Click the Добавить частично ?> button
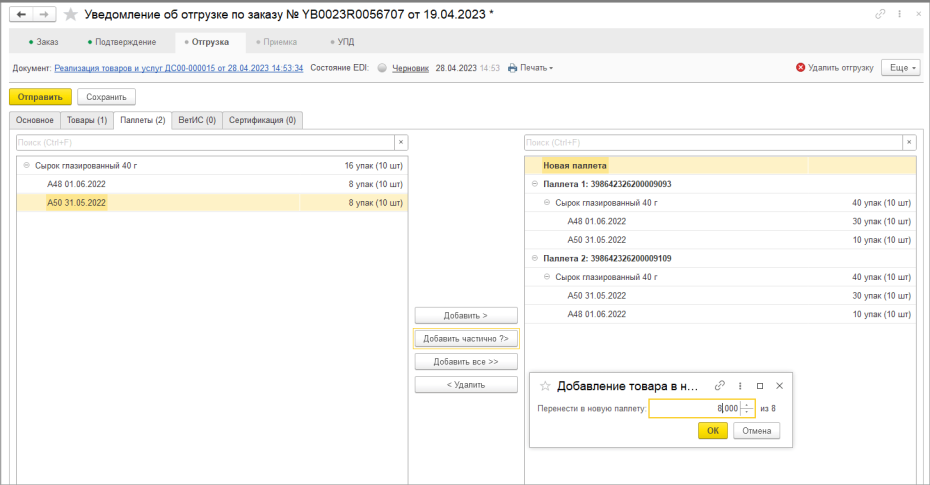 pos(466,339)
